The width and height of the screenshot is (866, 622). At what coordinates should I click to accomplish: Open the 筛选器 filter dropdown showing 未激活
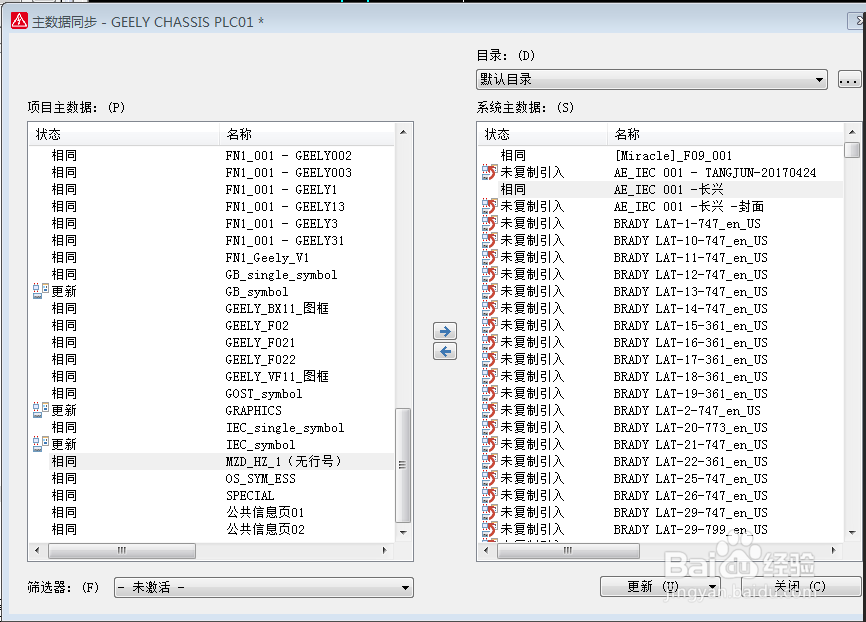(263, 587)
